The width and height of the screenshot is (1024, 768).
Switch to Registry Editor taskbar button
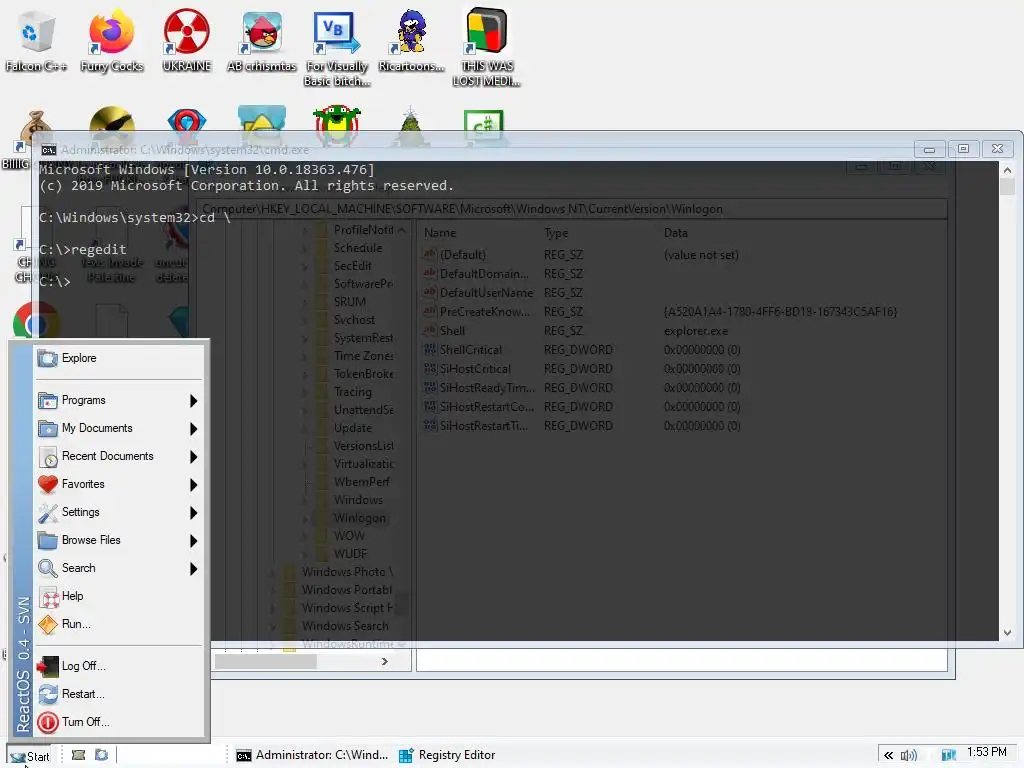[x=448, y=755]
